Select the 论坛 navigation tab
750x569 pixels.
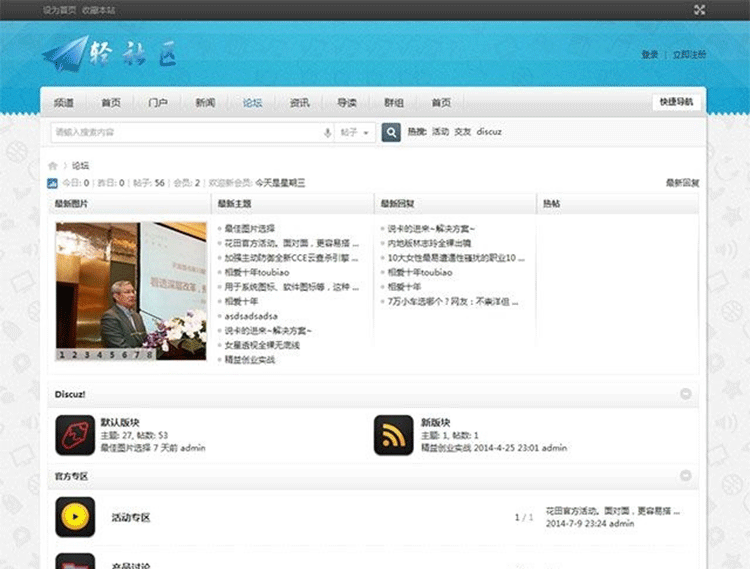click(252, 103)
